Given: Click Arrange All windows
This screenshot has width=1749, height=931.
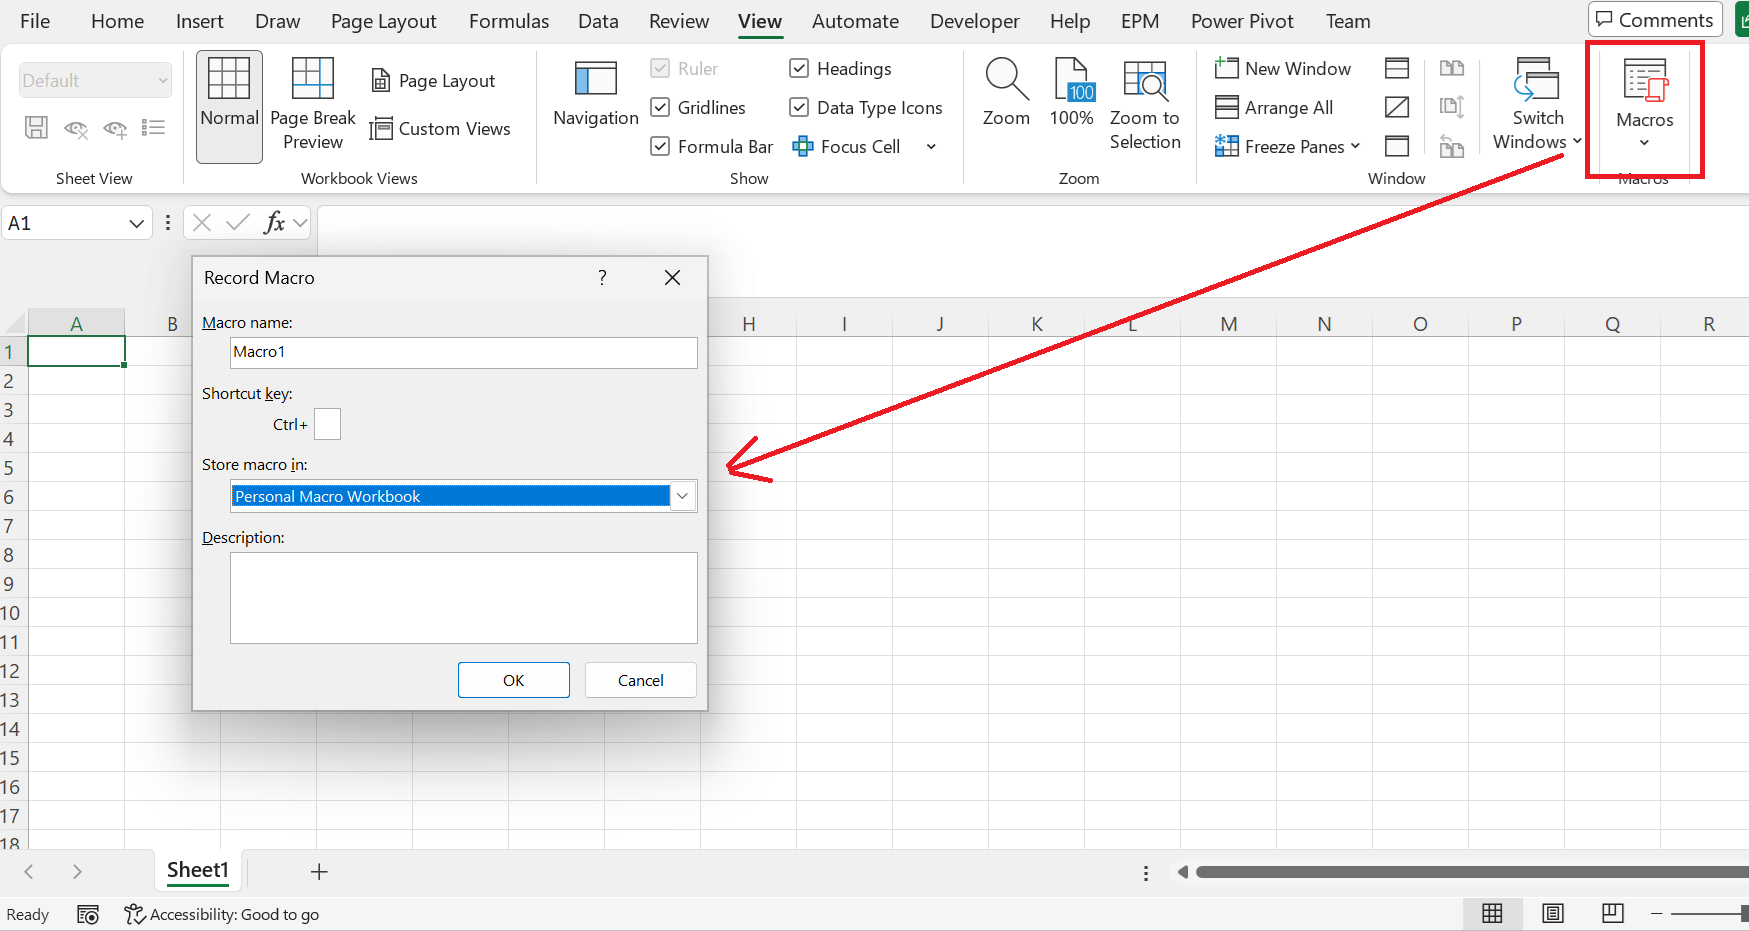Looking at the screenshot, I should point(1274,108).
